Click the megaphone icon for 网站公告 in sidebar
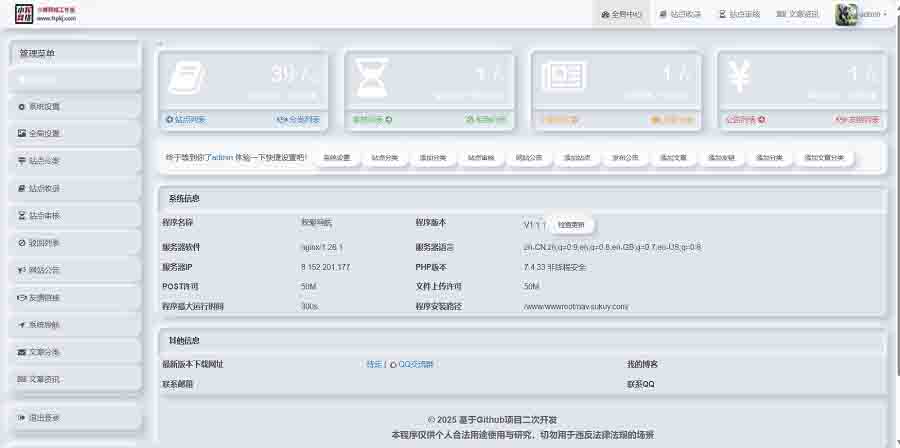900x448 pixels. click(x=22, y=270)
